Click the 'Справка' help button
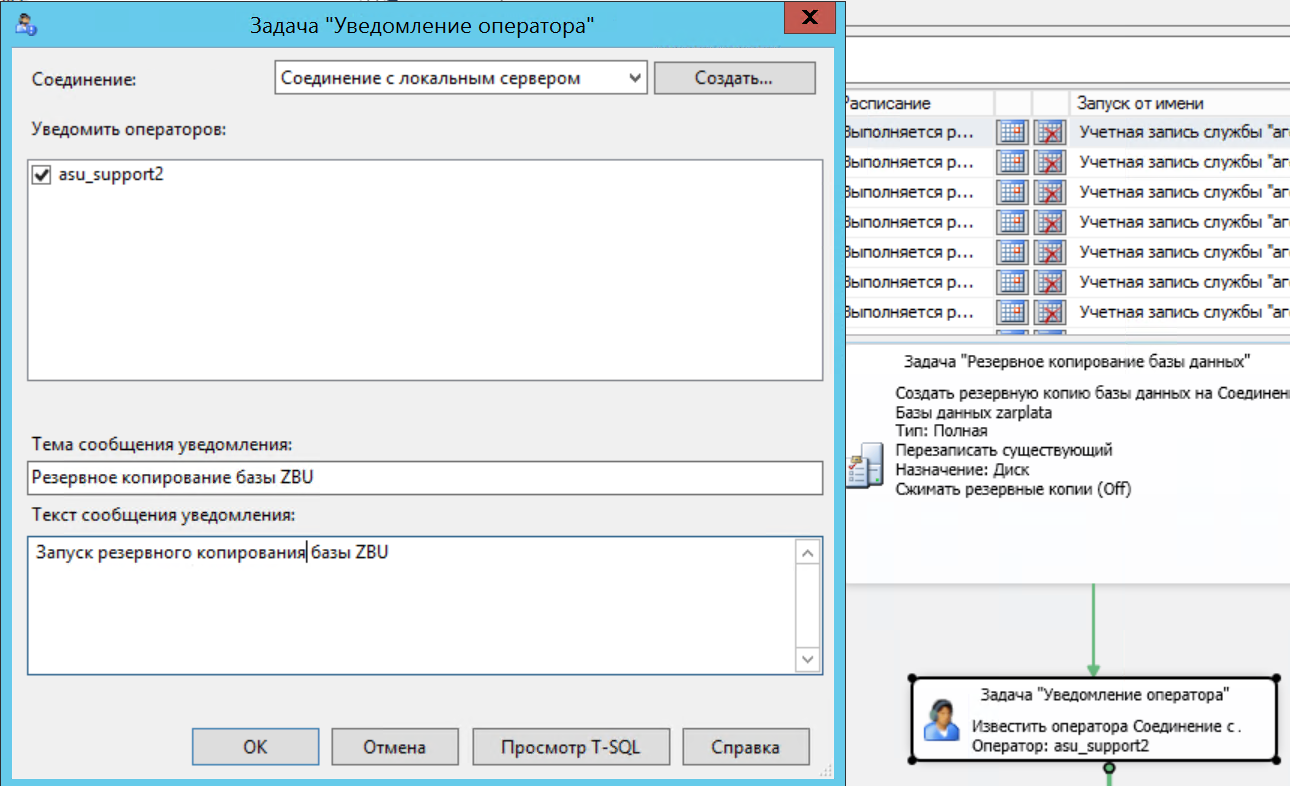1290x786 pixels. (x=745, y=747)
